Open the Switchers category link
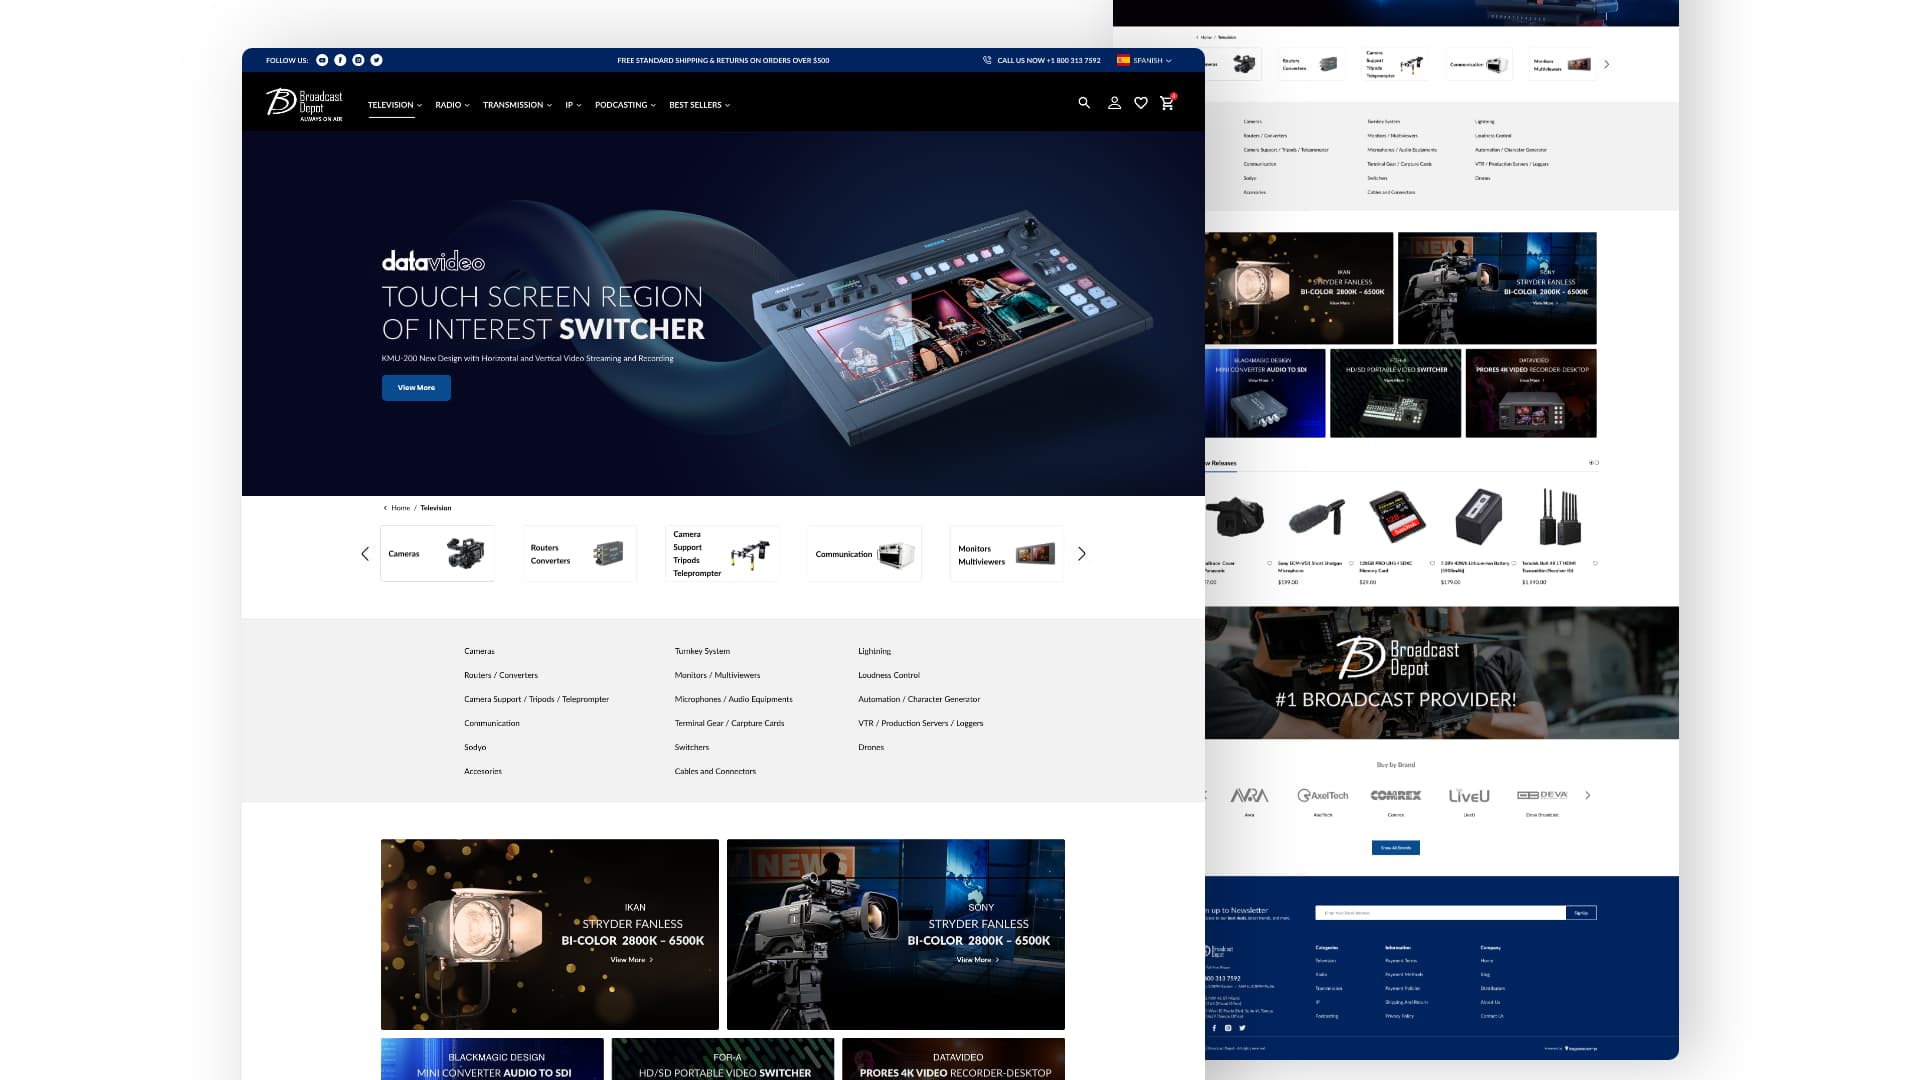This screenshot has height=1080, width=1920. (x=692, y=747)
